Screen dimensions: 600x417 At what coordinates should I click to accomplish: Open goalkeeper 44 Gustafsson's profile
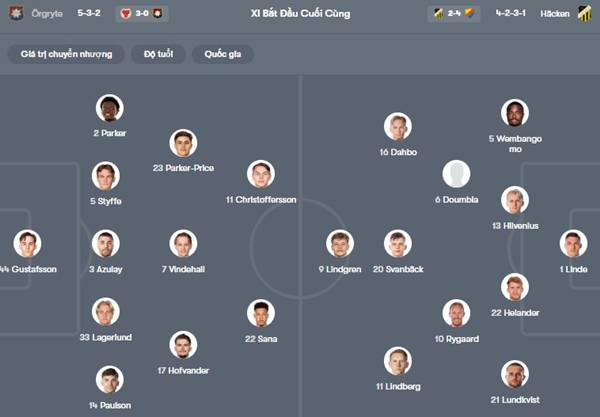[28, 244]
